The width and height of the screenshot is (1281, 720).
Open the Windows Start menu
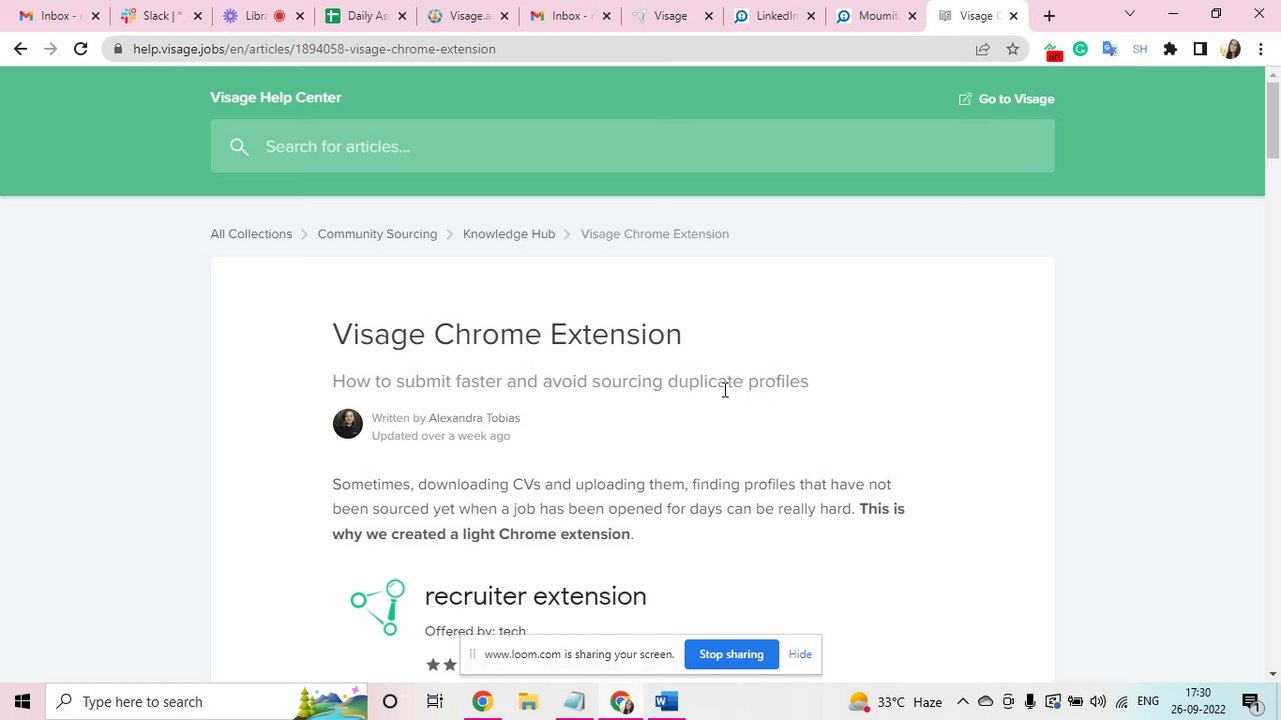pyautogui.click(x=22, y=701)
